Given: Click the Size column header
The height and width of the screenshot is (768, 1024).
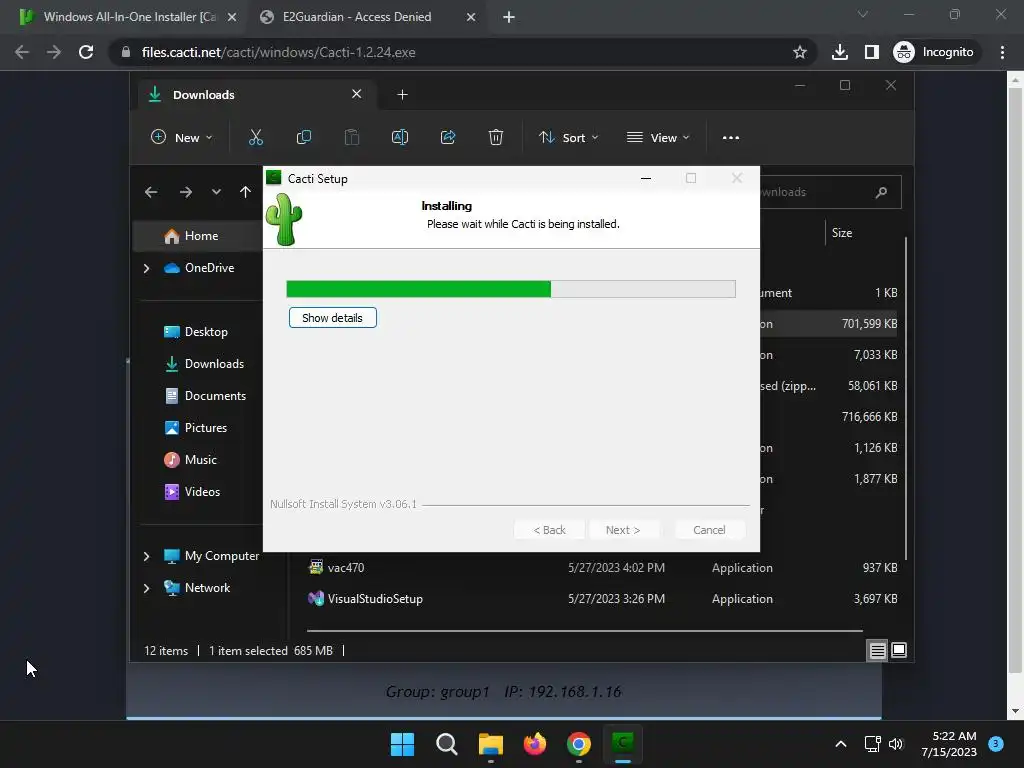Looking at the screenshot, I should [x=842, y=233].
